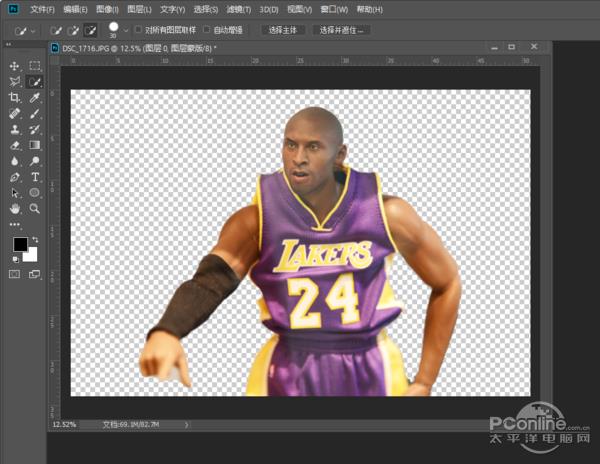Open the 选择(S) menu
The width and height of the screenshot is (600, 464).
206,9
